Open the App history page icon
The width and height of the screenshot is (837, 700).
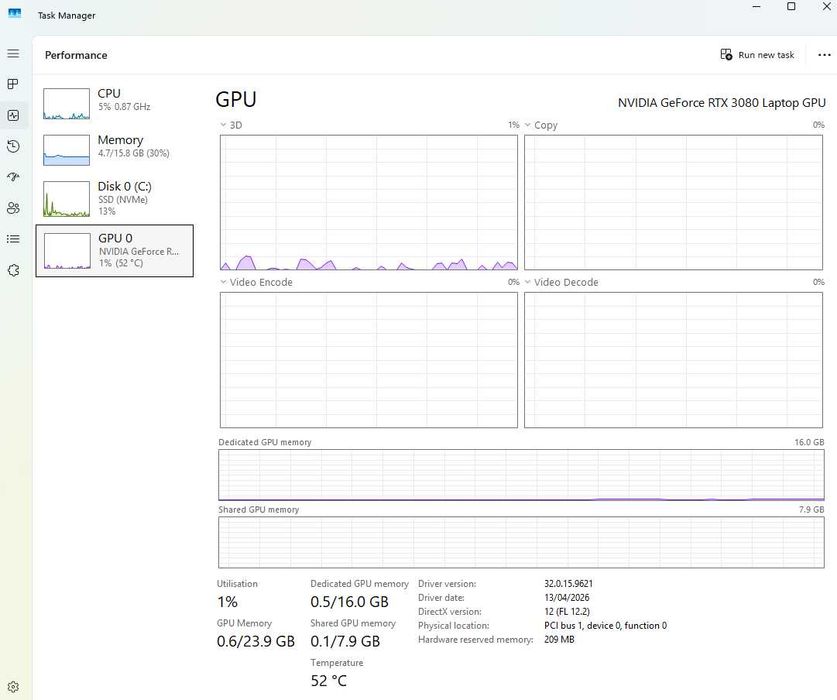(13, 146)
